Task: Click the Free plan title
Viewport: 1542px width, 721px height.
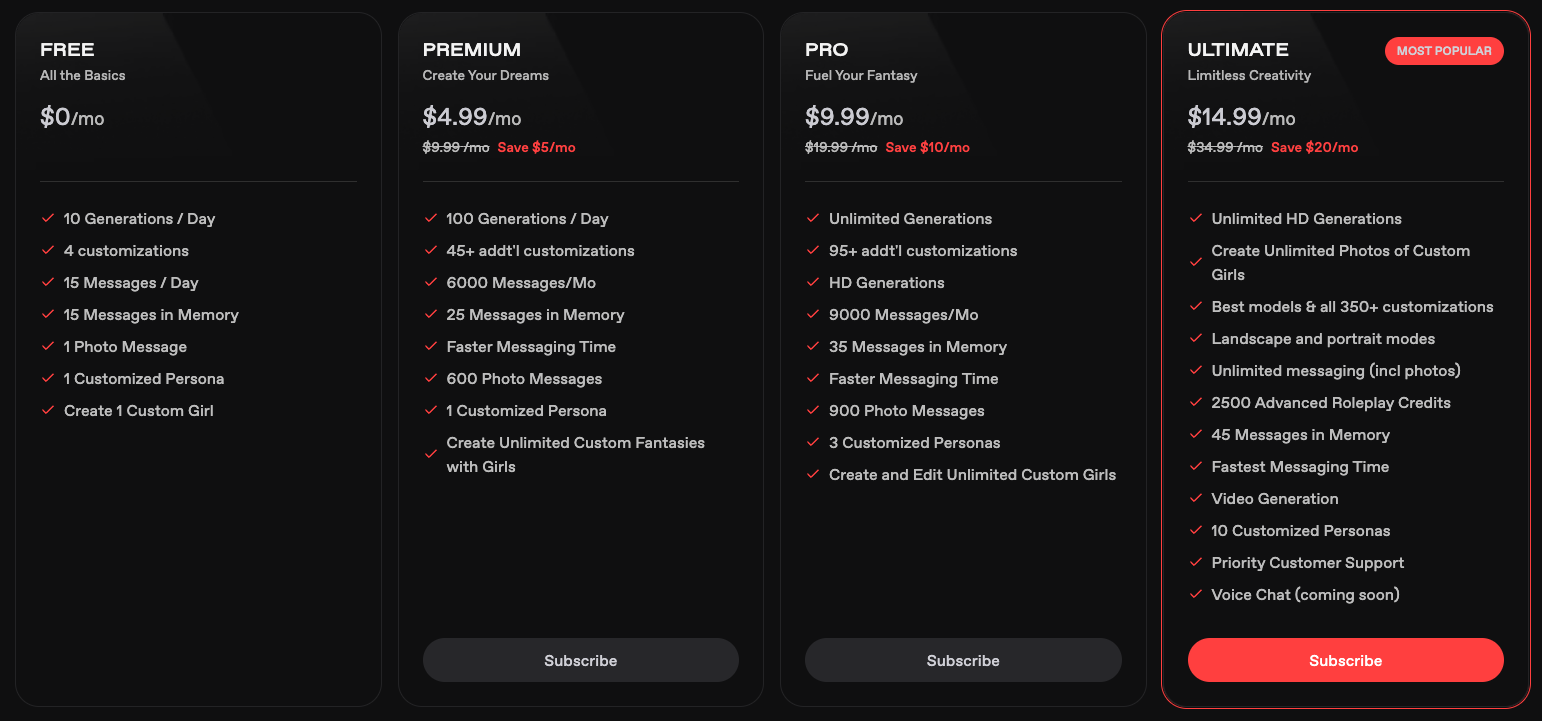Action: [67, 50]
